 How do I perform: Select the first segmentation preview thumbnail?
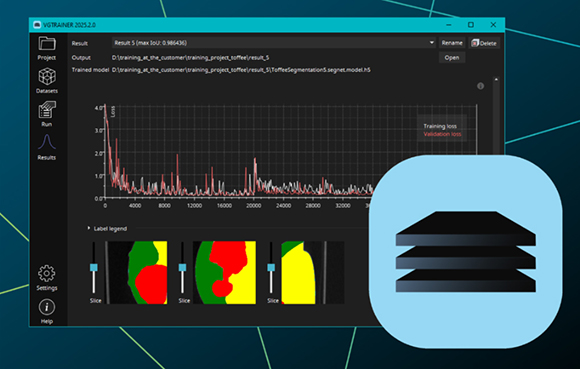pyautogui.click(x=136, y=272)
